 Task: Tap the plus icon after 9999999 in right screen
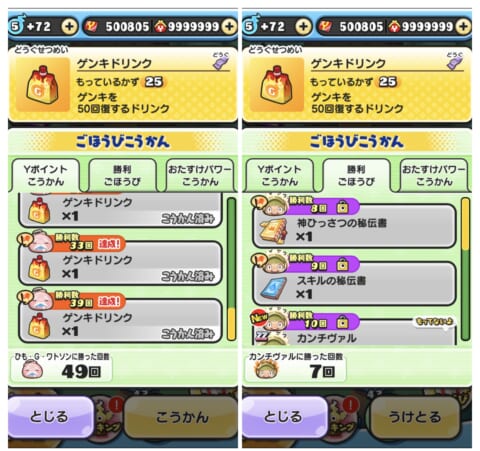coord(464,26)
